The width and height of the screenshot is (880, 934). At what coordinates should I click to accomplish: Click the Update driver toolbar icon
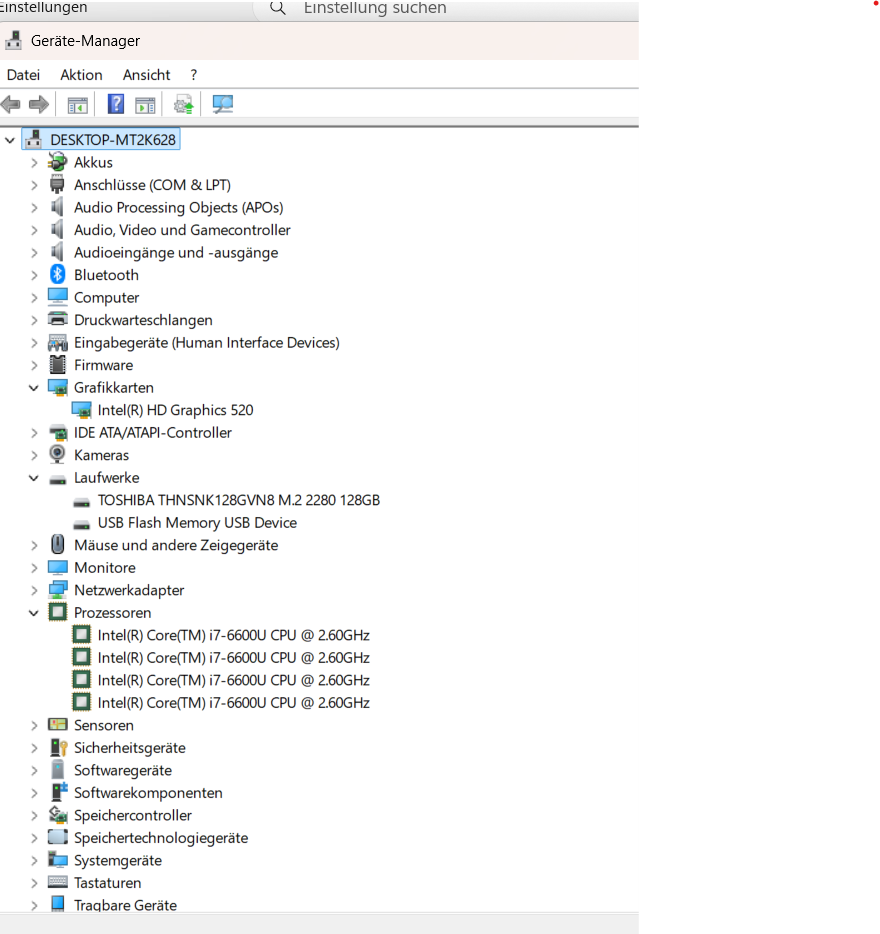tap(184, 105)
